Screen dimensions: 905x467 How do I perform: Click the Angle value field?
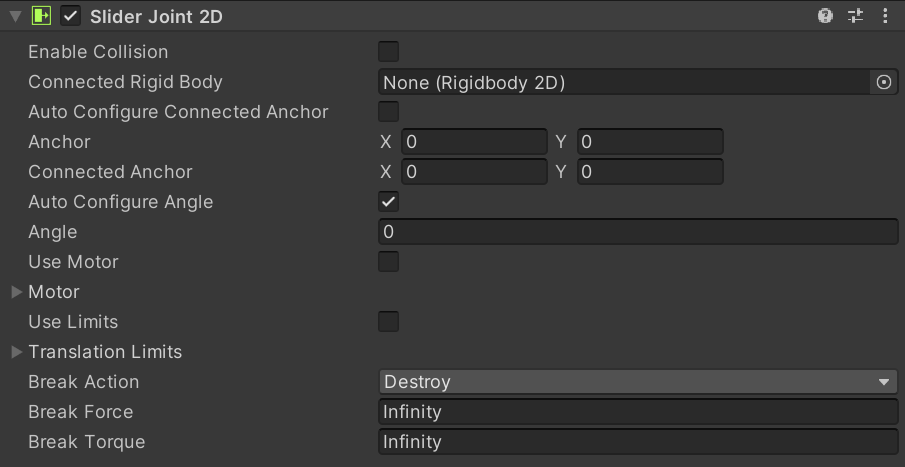click(638, 232)
